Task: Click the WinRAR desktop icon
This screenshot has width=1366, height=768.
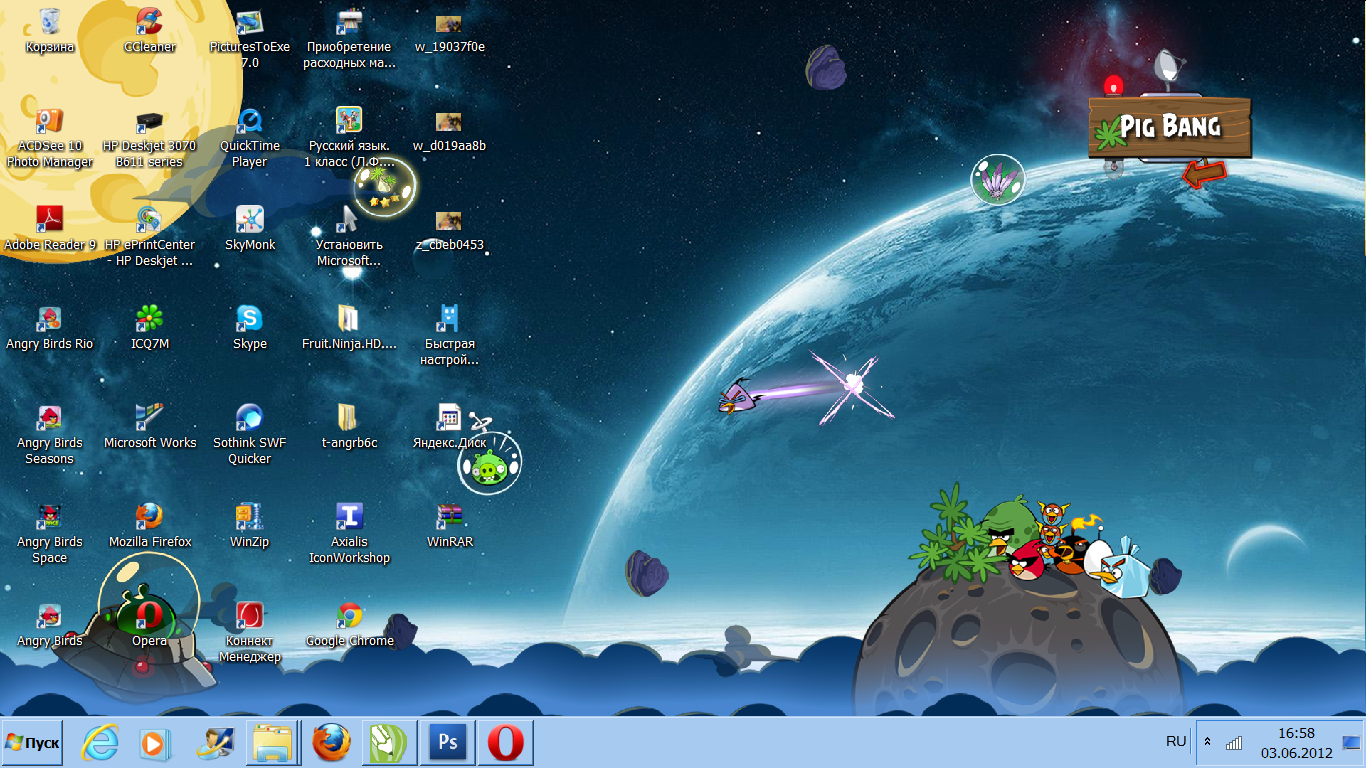Action: pyautogui.click(x=449, y=518)
